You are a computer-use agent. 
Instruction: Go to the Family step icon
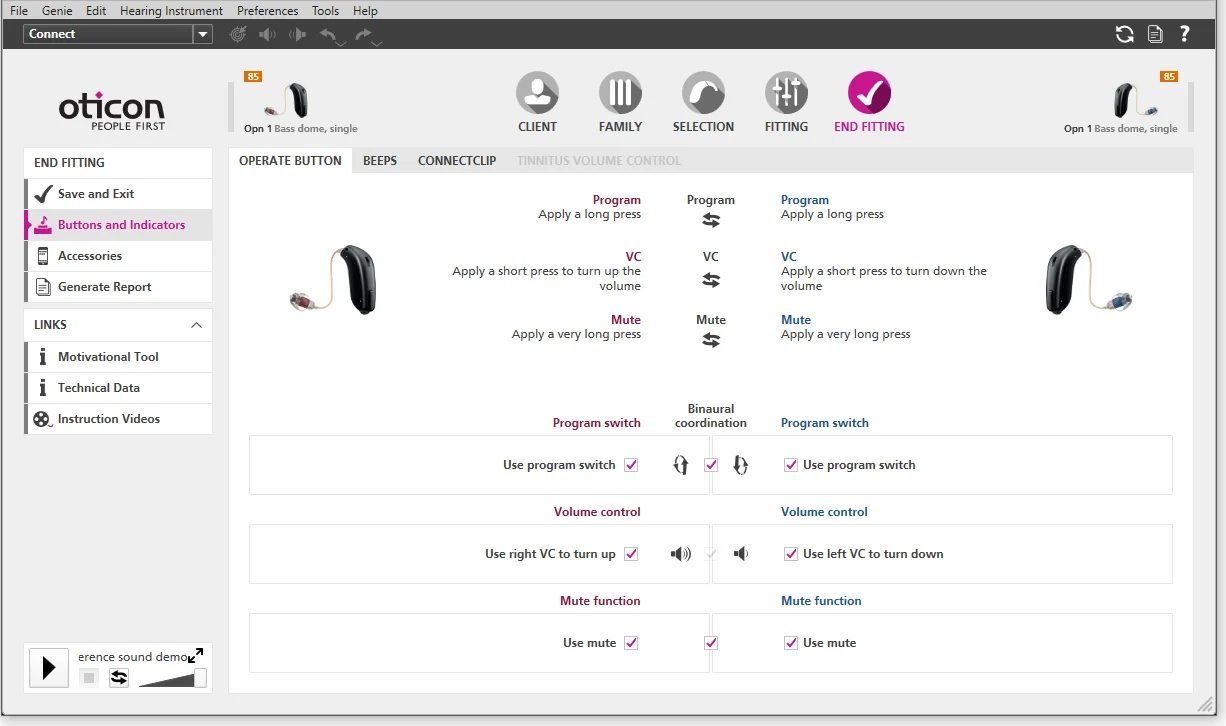click(x=620, y=93)
